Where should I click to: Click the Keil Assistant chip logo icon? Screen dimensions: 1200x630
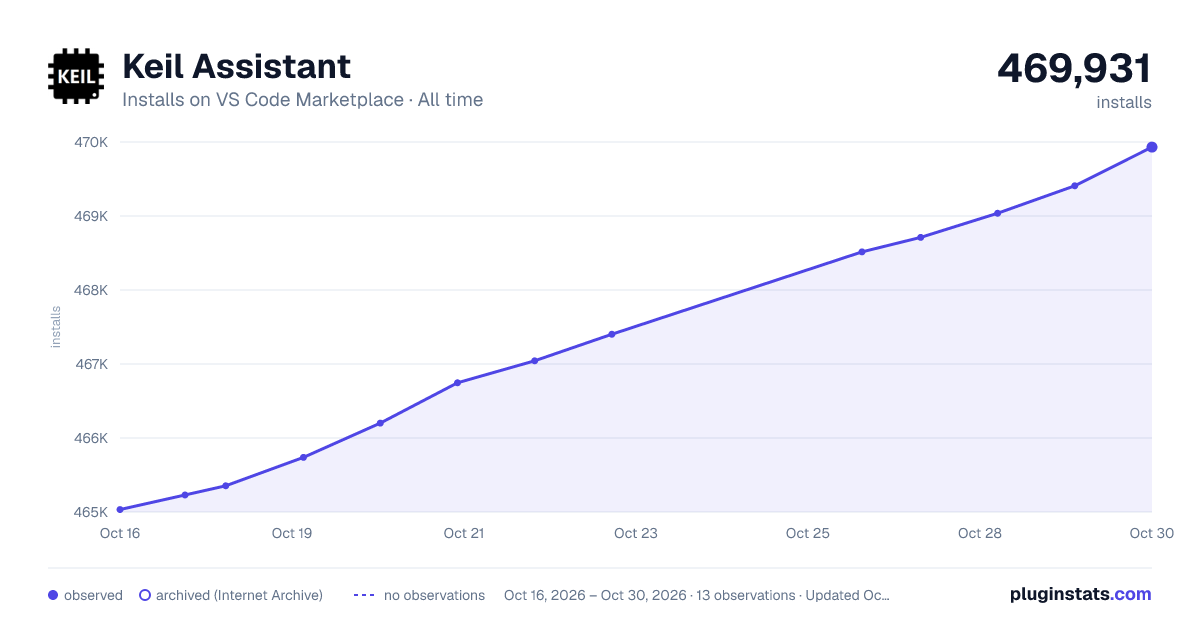(76, 76)
